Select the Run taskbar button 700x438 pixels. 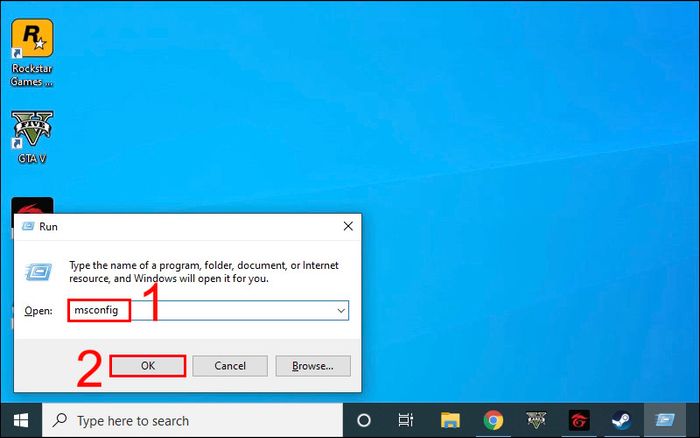[x=665, y=420]
